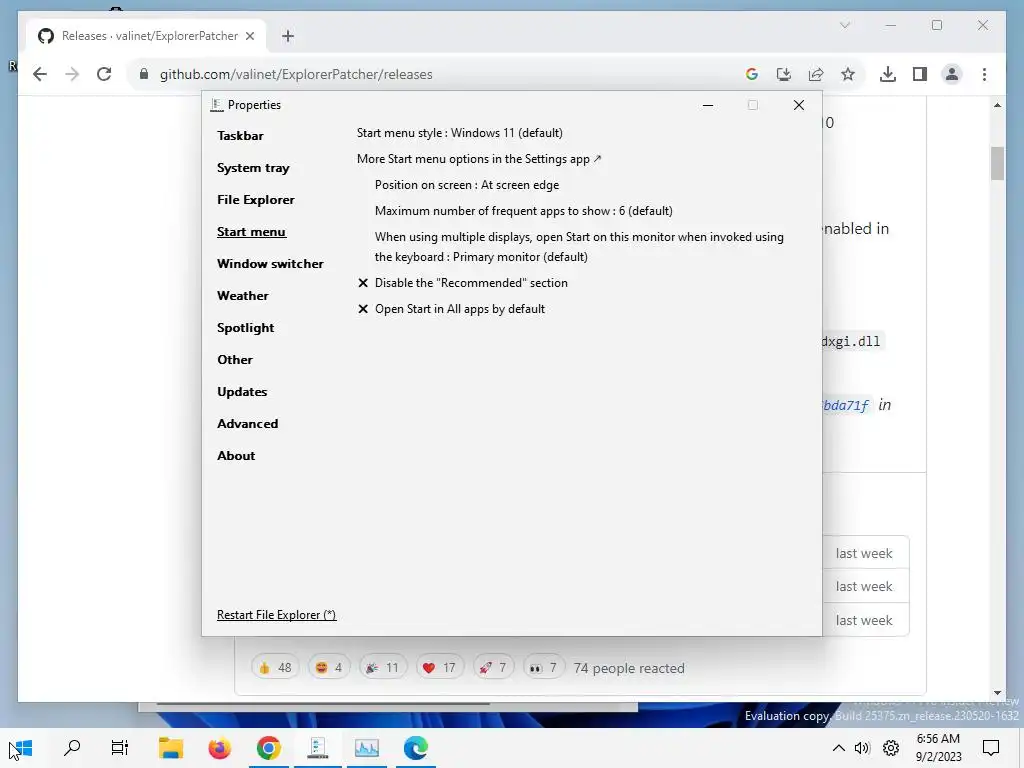This screenshot has width=1024, height=768.
Task: Select the File Explorer section
Action: [256, 200]
